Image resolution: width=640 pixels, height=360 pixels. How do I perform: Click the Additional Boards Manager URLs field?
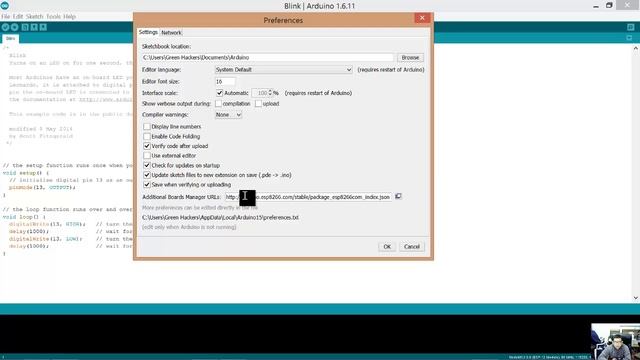309,197
